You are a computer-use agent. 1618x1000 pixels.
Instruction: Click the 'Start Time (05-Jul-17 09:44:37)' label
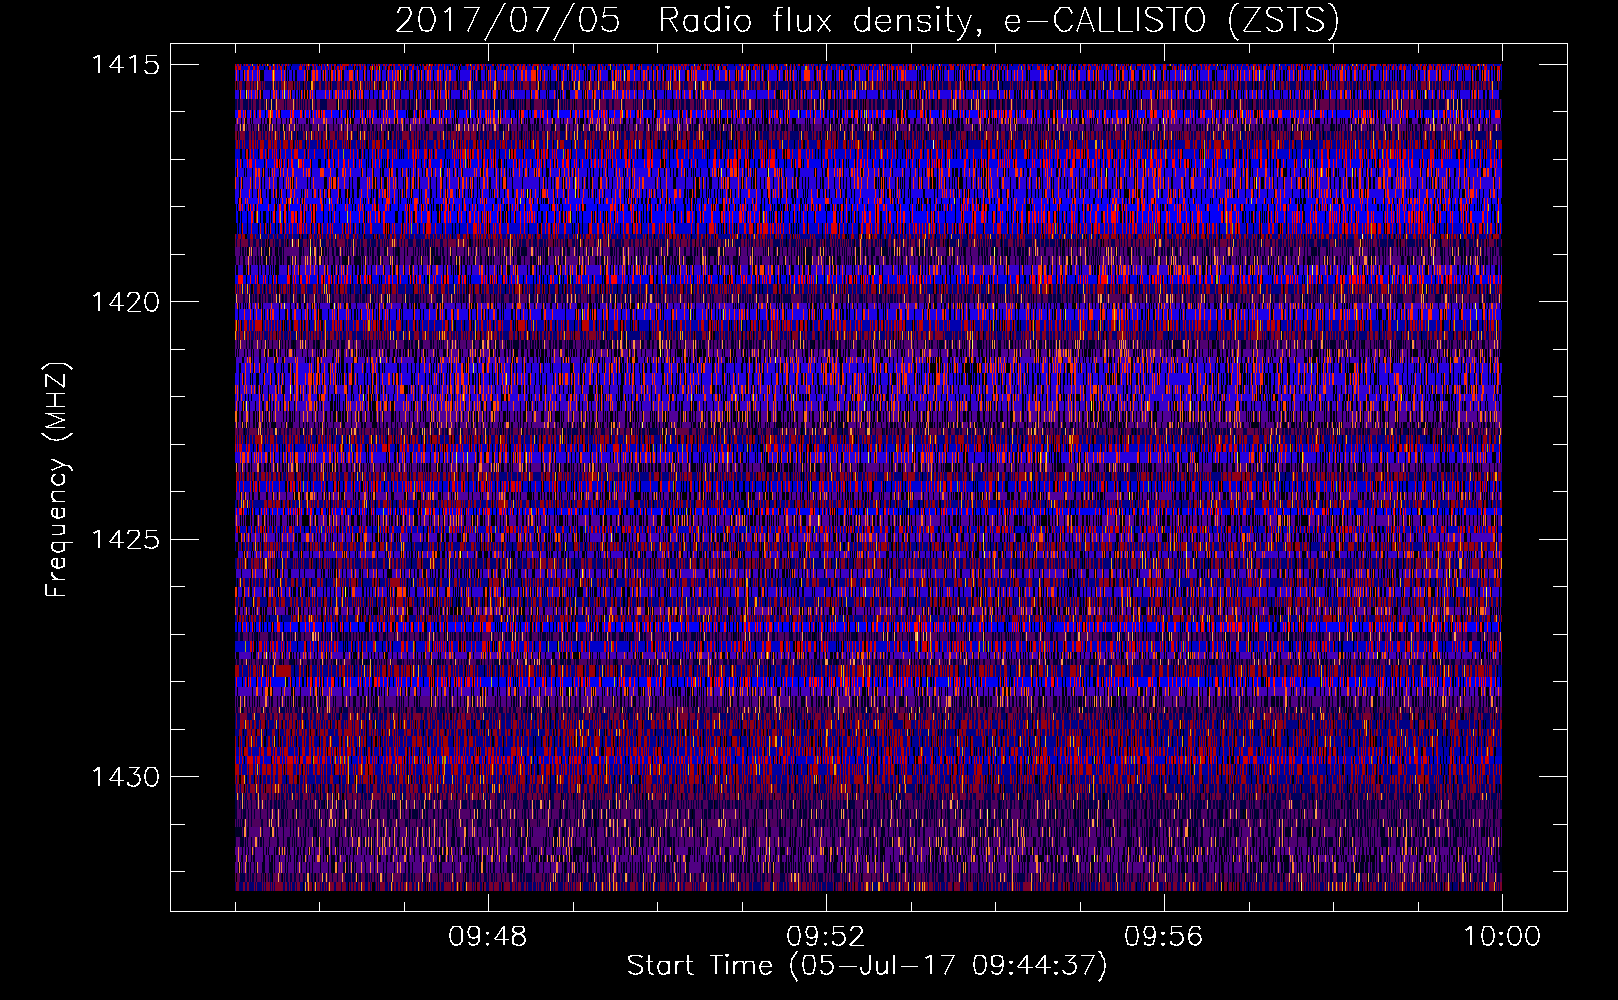tap(867, 966)
